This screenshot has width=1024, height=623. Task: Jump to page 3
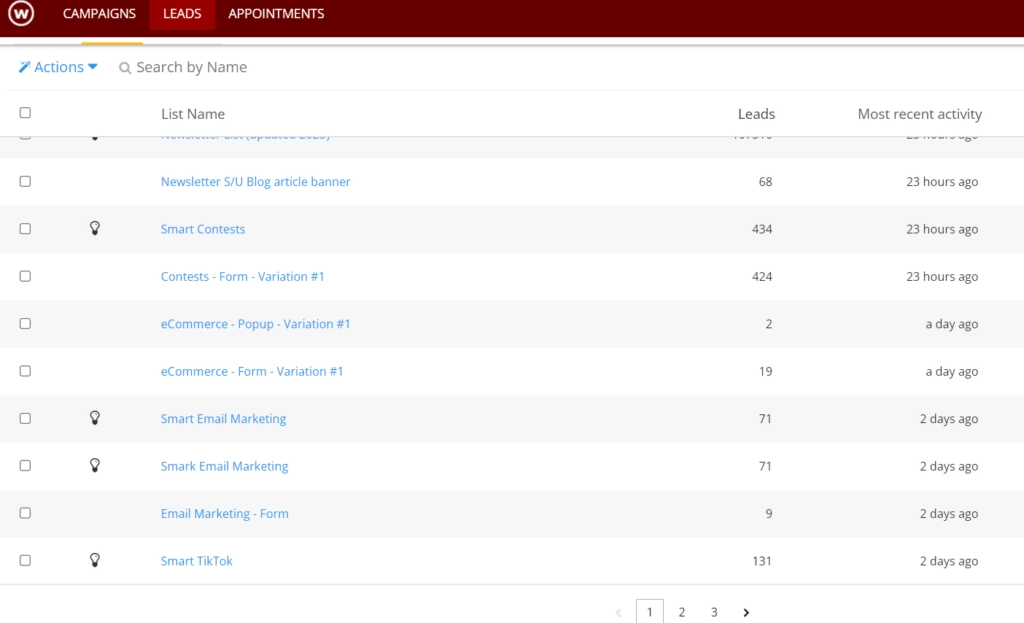click(x=714, y=613)
